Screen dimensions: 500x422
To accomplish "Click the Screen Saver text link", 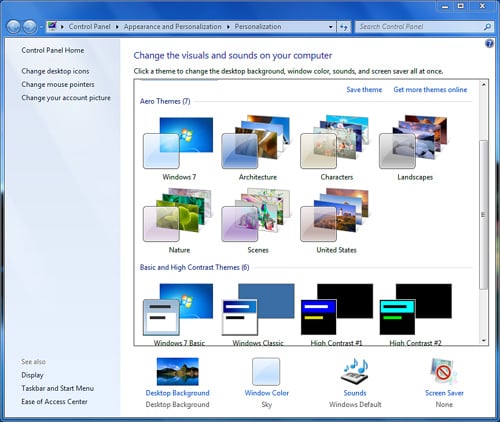I will click(444, 393).
